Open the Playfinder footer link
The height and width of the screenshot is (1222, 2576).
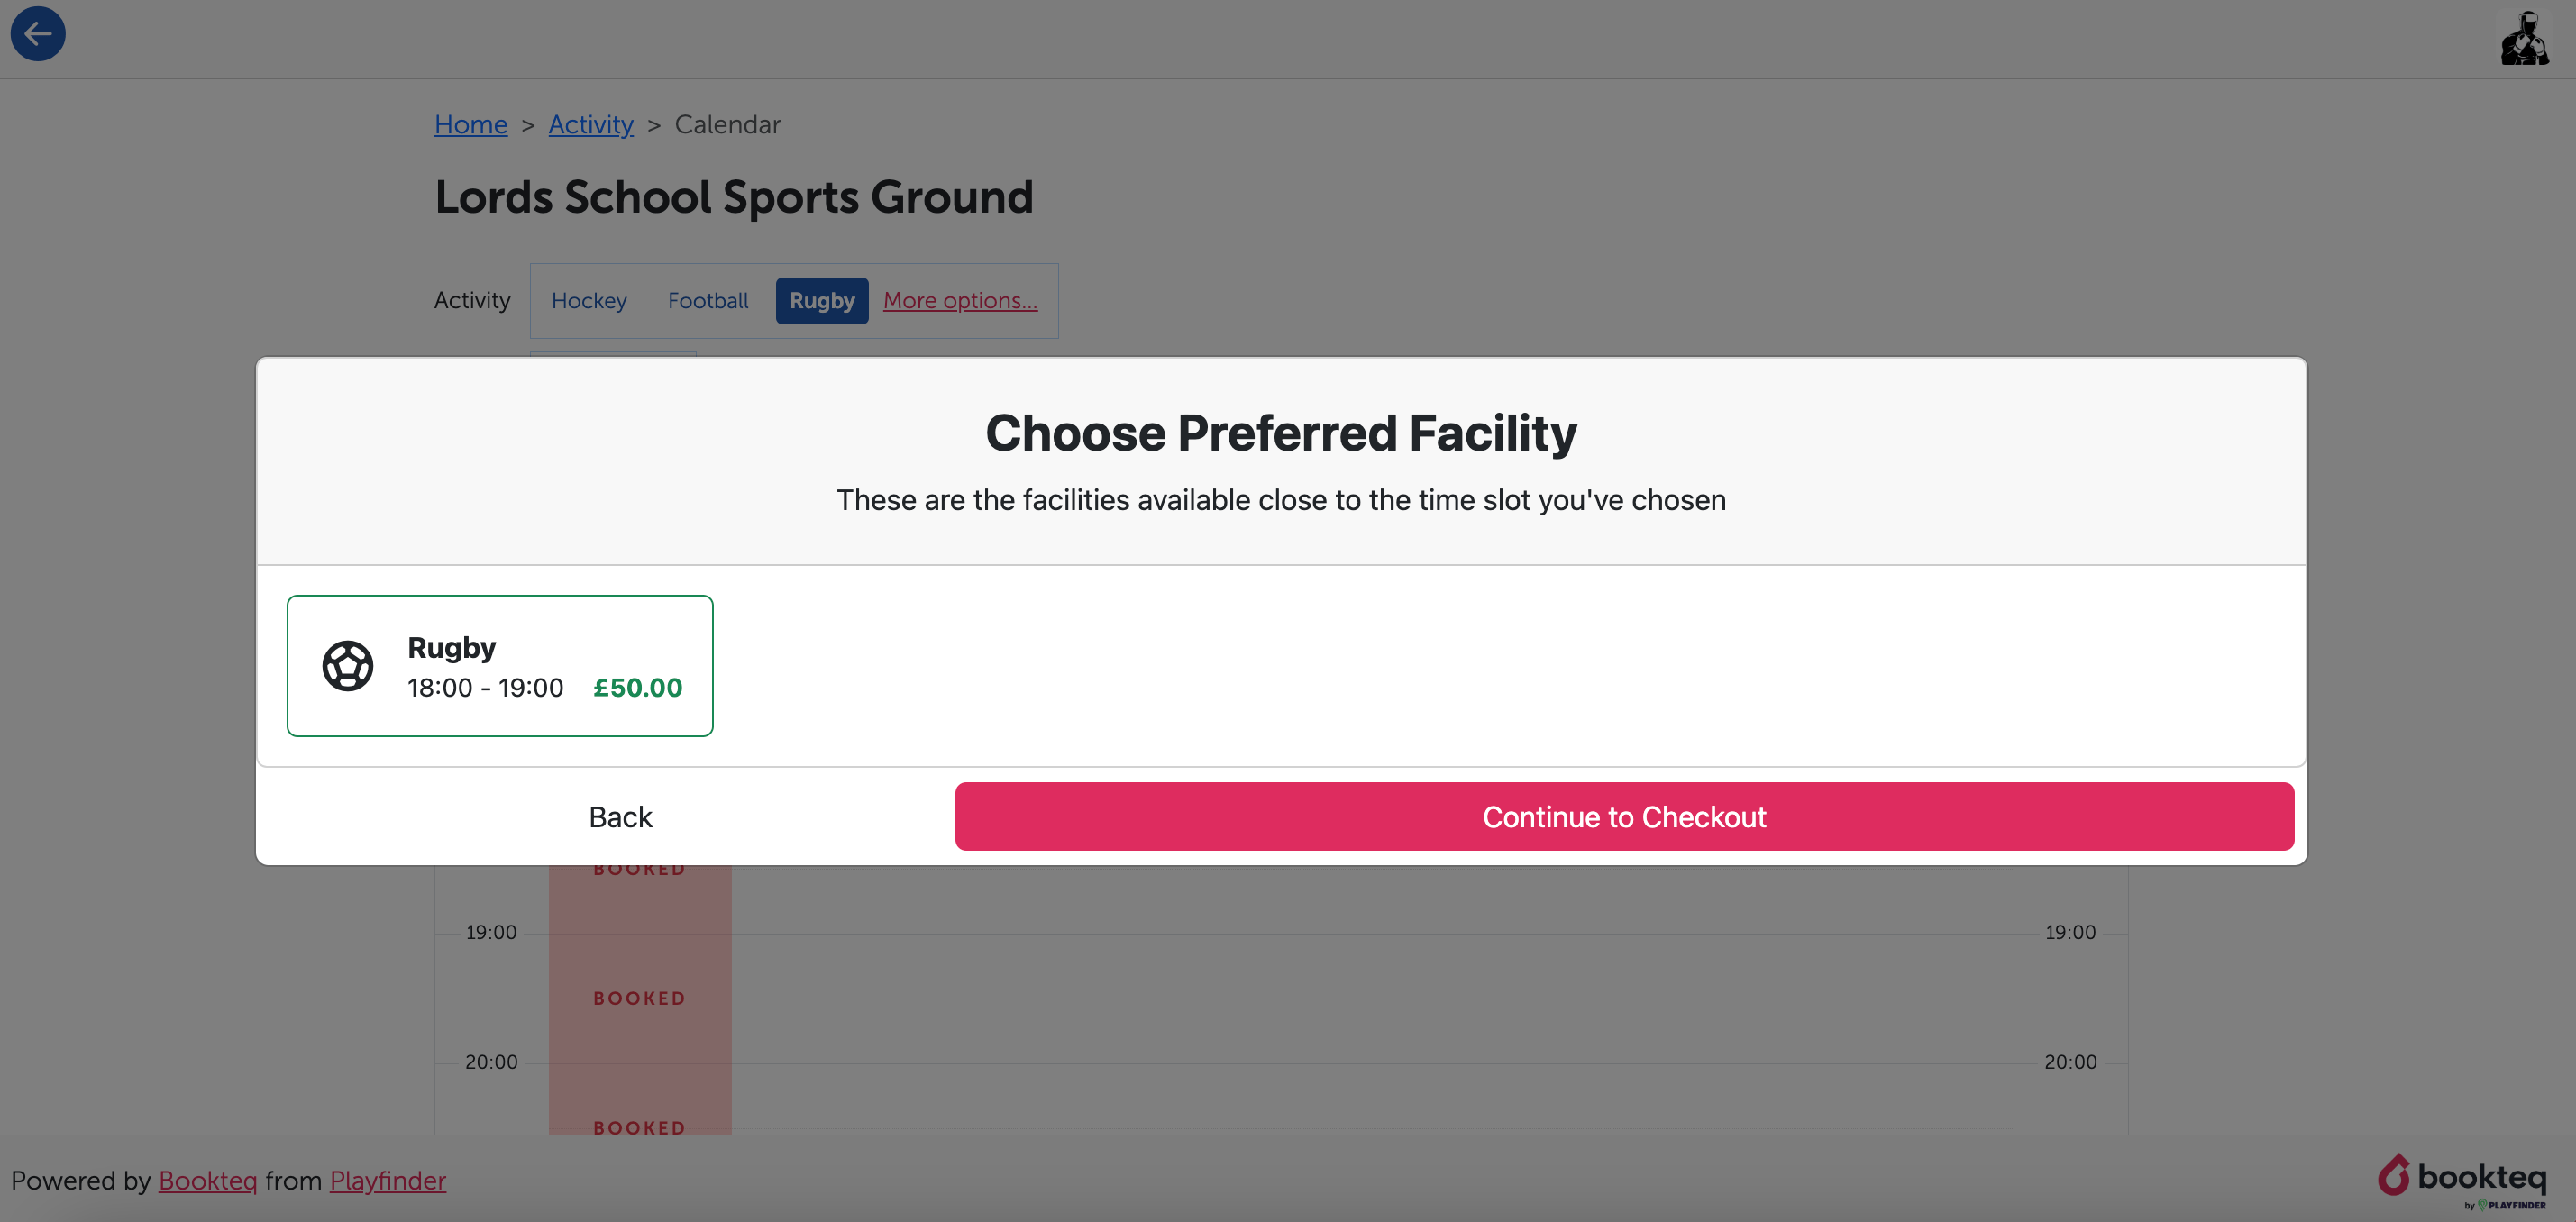tap(388, 1181)
